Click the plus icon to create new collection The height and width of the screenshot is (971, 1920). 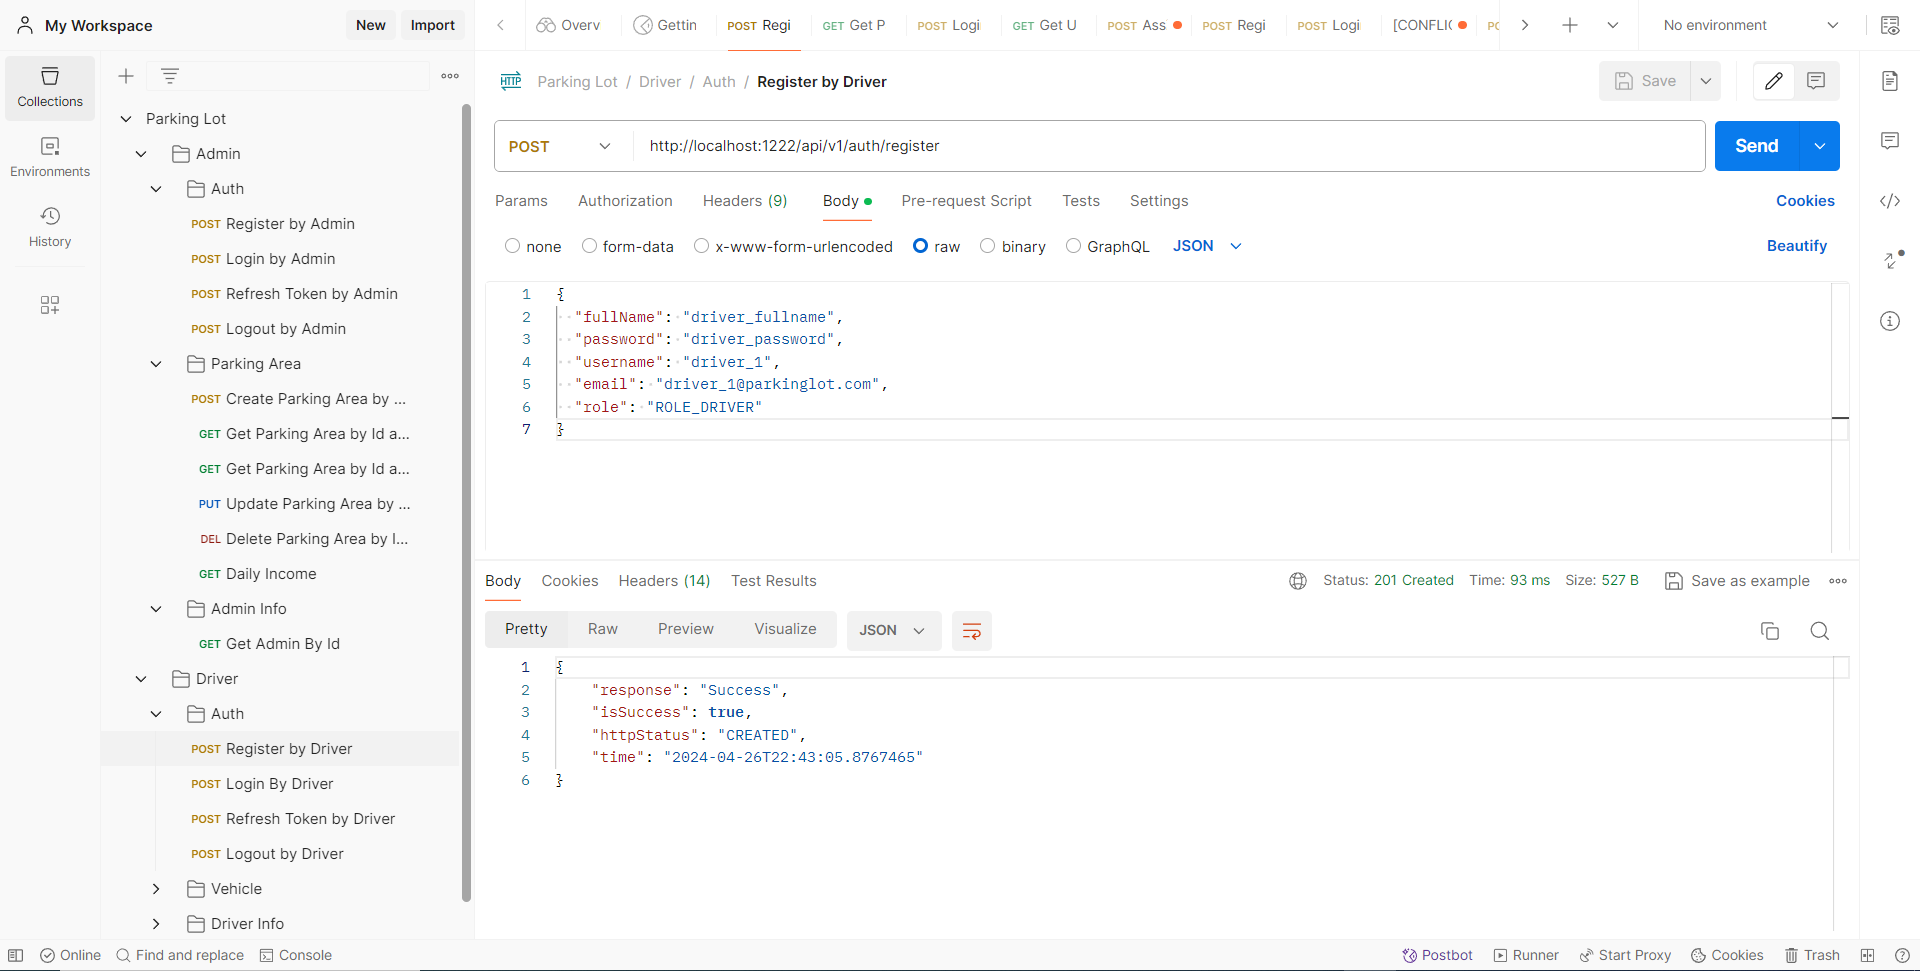coord(126,76)
